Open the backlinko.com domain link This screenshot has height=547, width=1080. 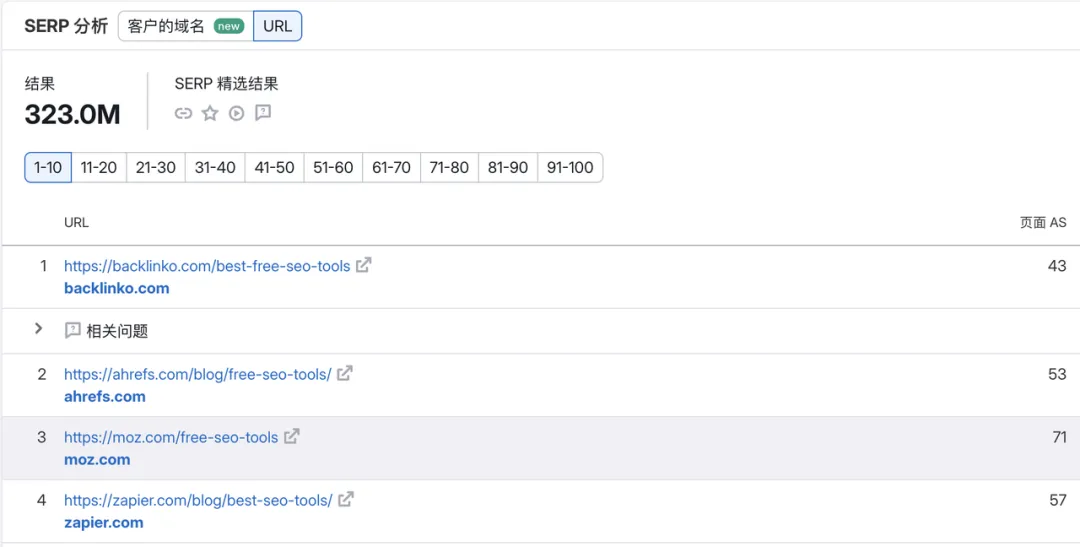(116, 288)
